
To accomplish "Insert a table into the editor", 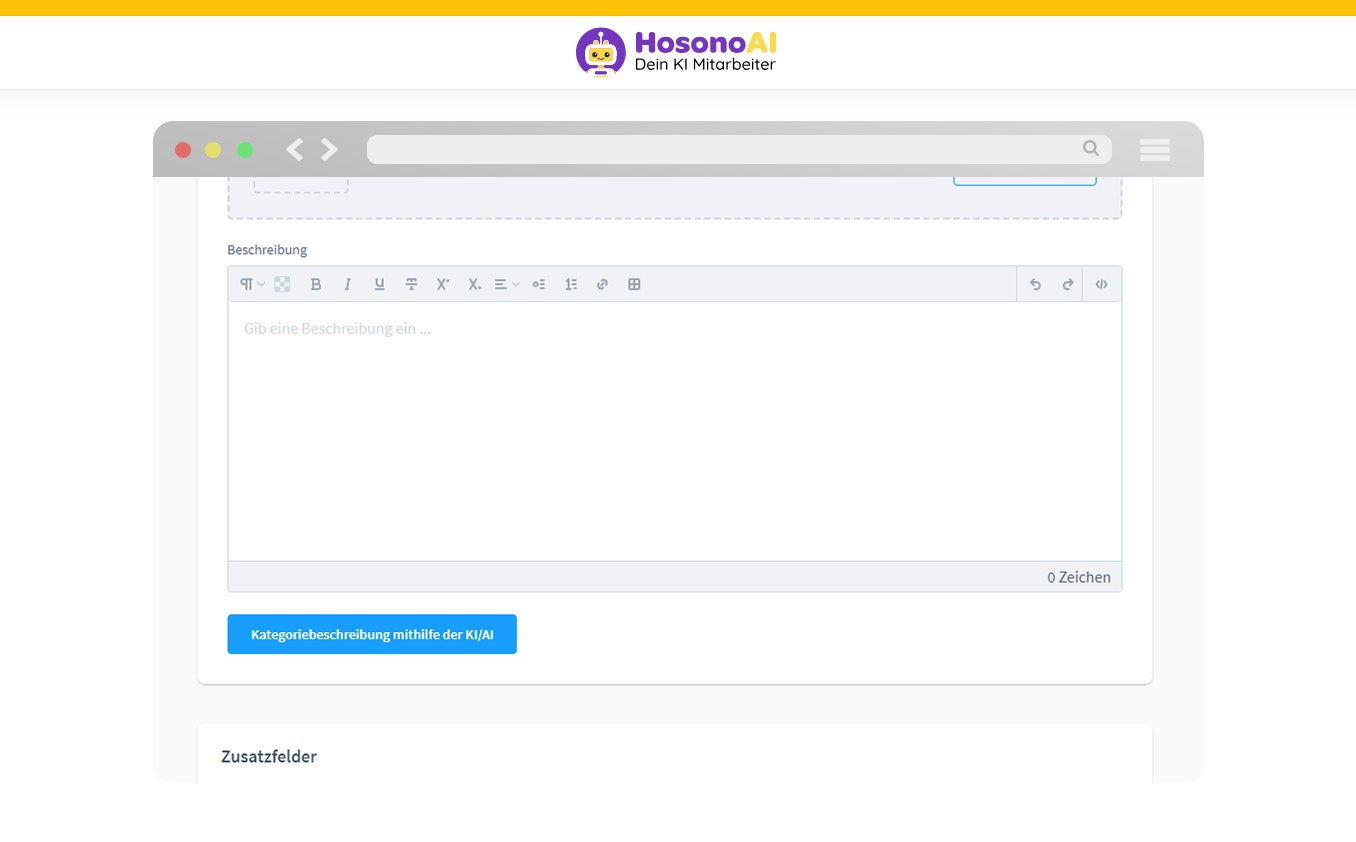I will [x=634, y=284].
